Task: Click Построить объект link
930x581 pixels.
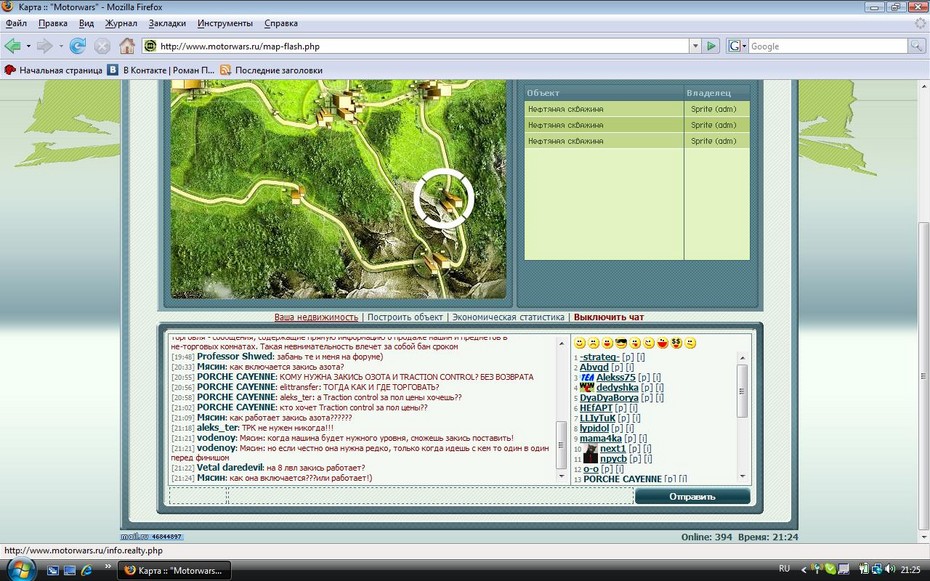Action: tap(405, 317)
